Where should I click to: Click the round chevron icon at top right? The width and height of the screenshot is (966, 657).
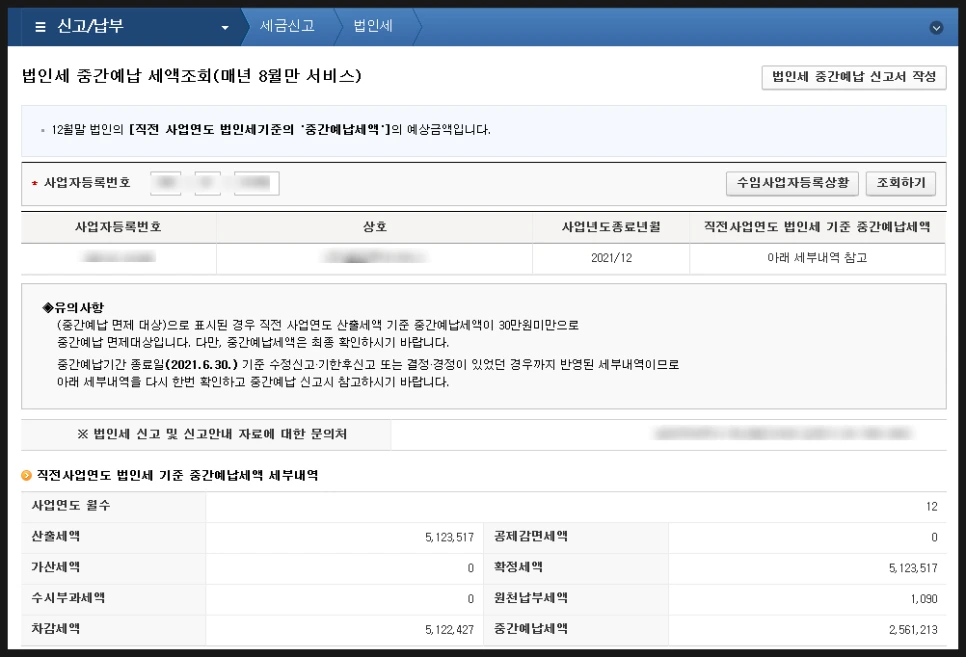click(x=936, y=27)
